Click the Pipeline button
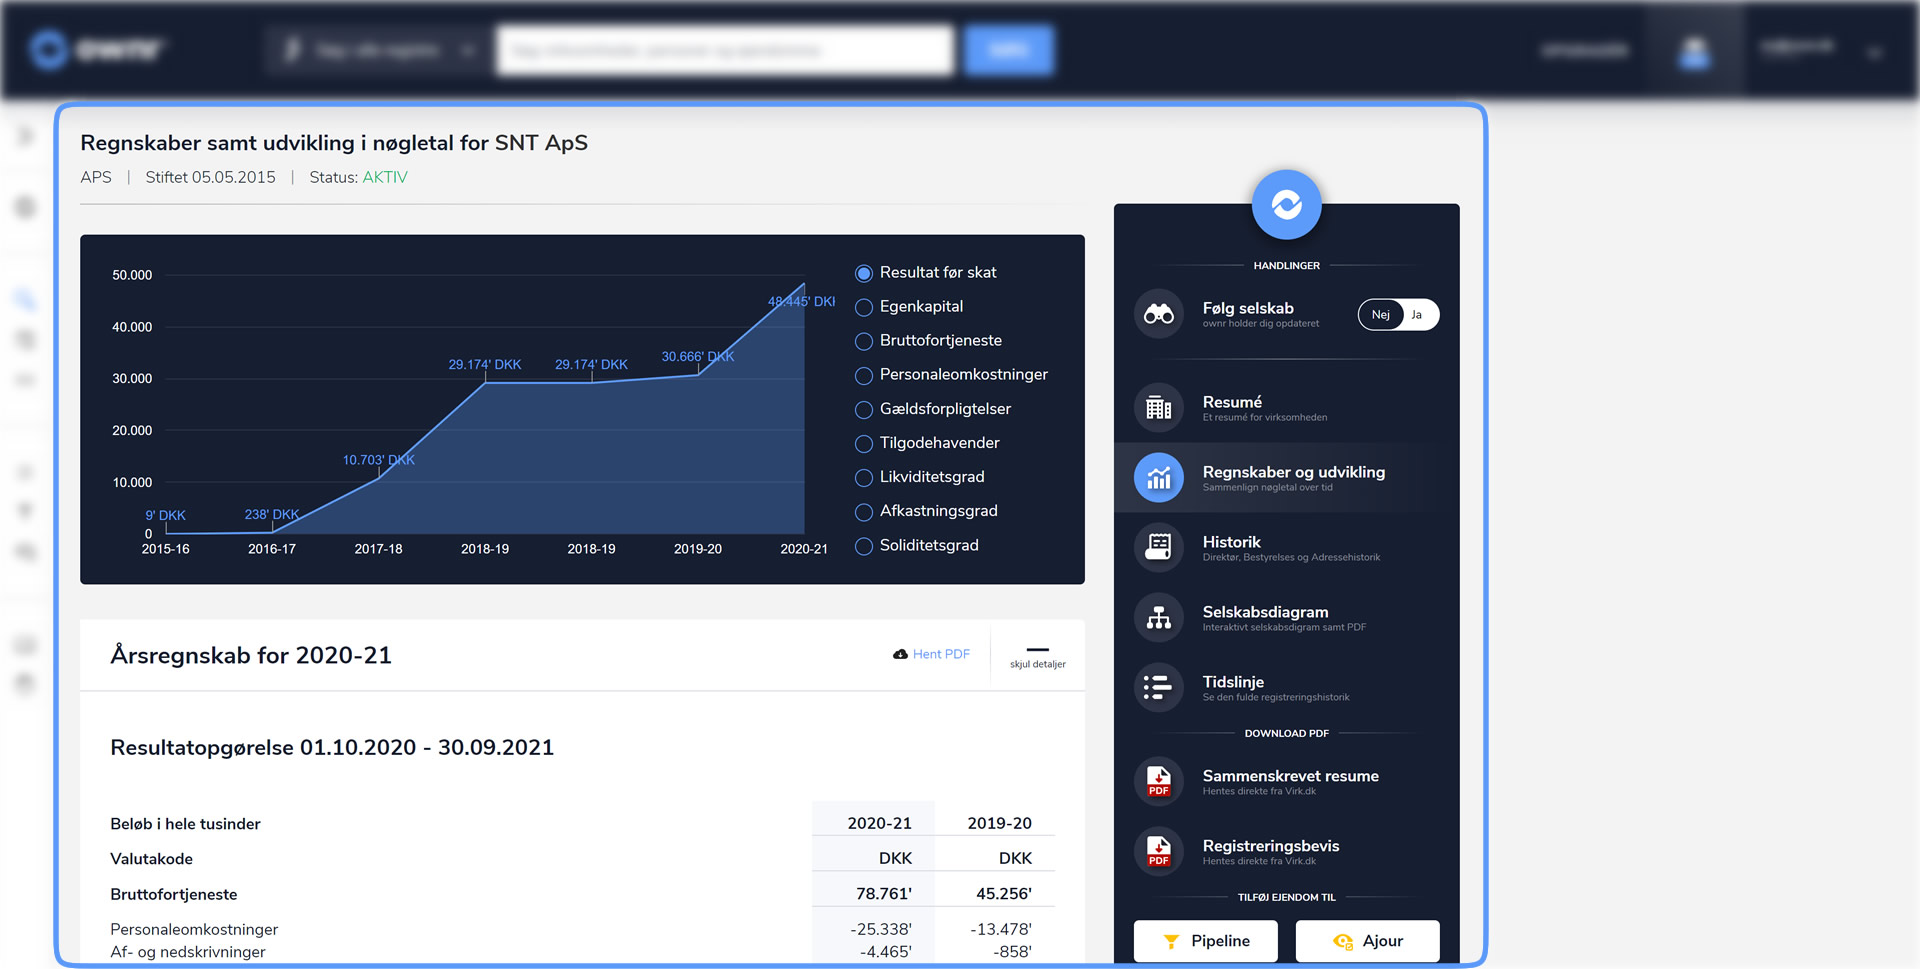This screenshot has width=1920, height=969. point(1205,941)
